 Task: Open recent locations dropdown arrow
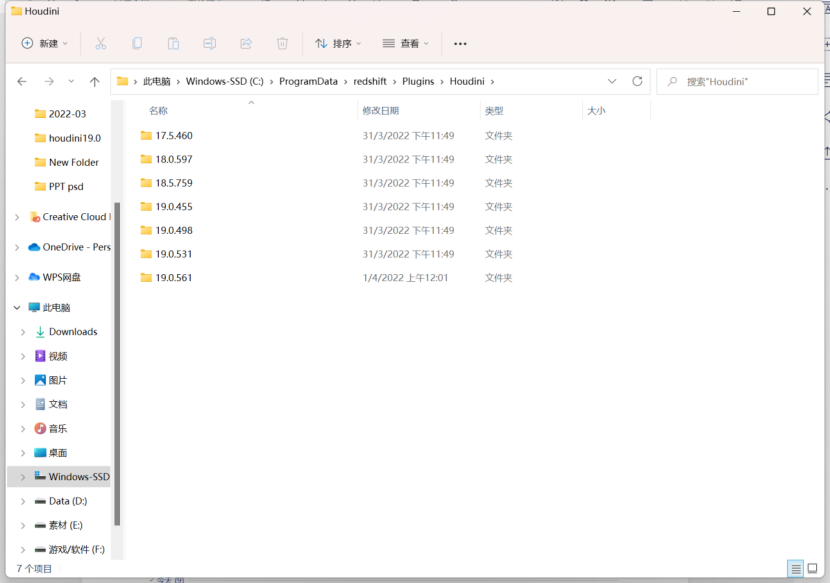point(71,82)
